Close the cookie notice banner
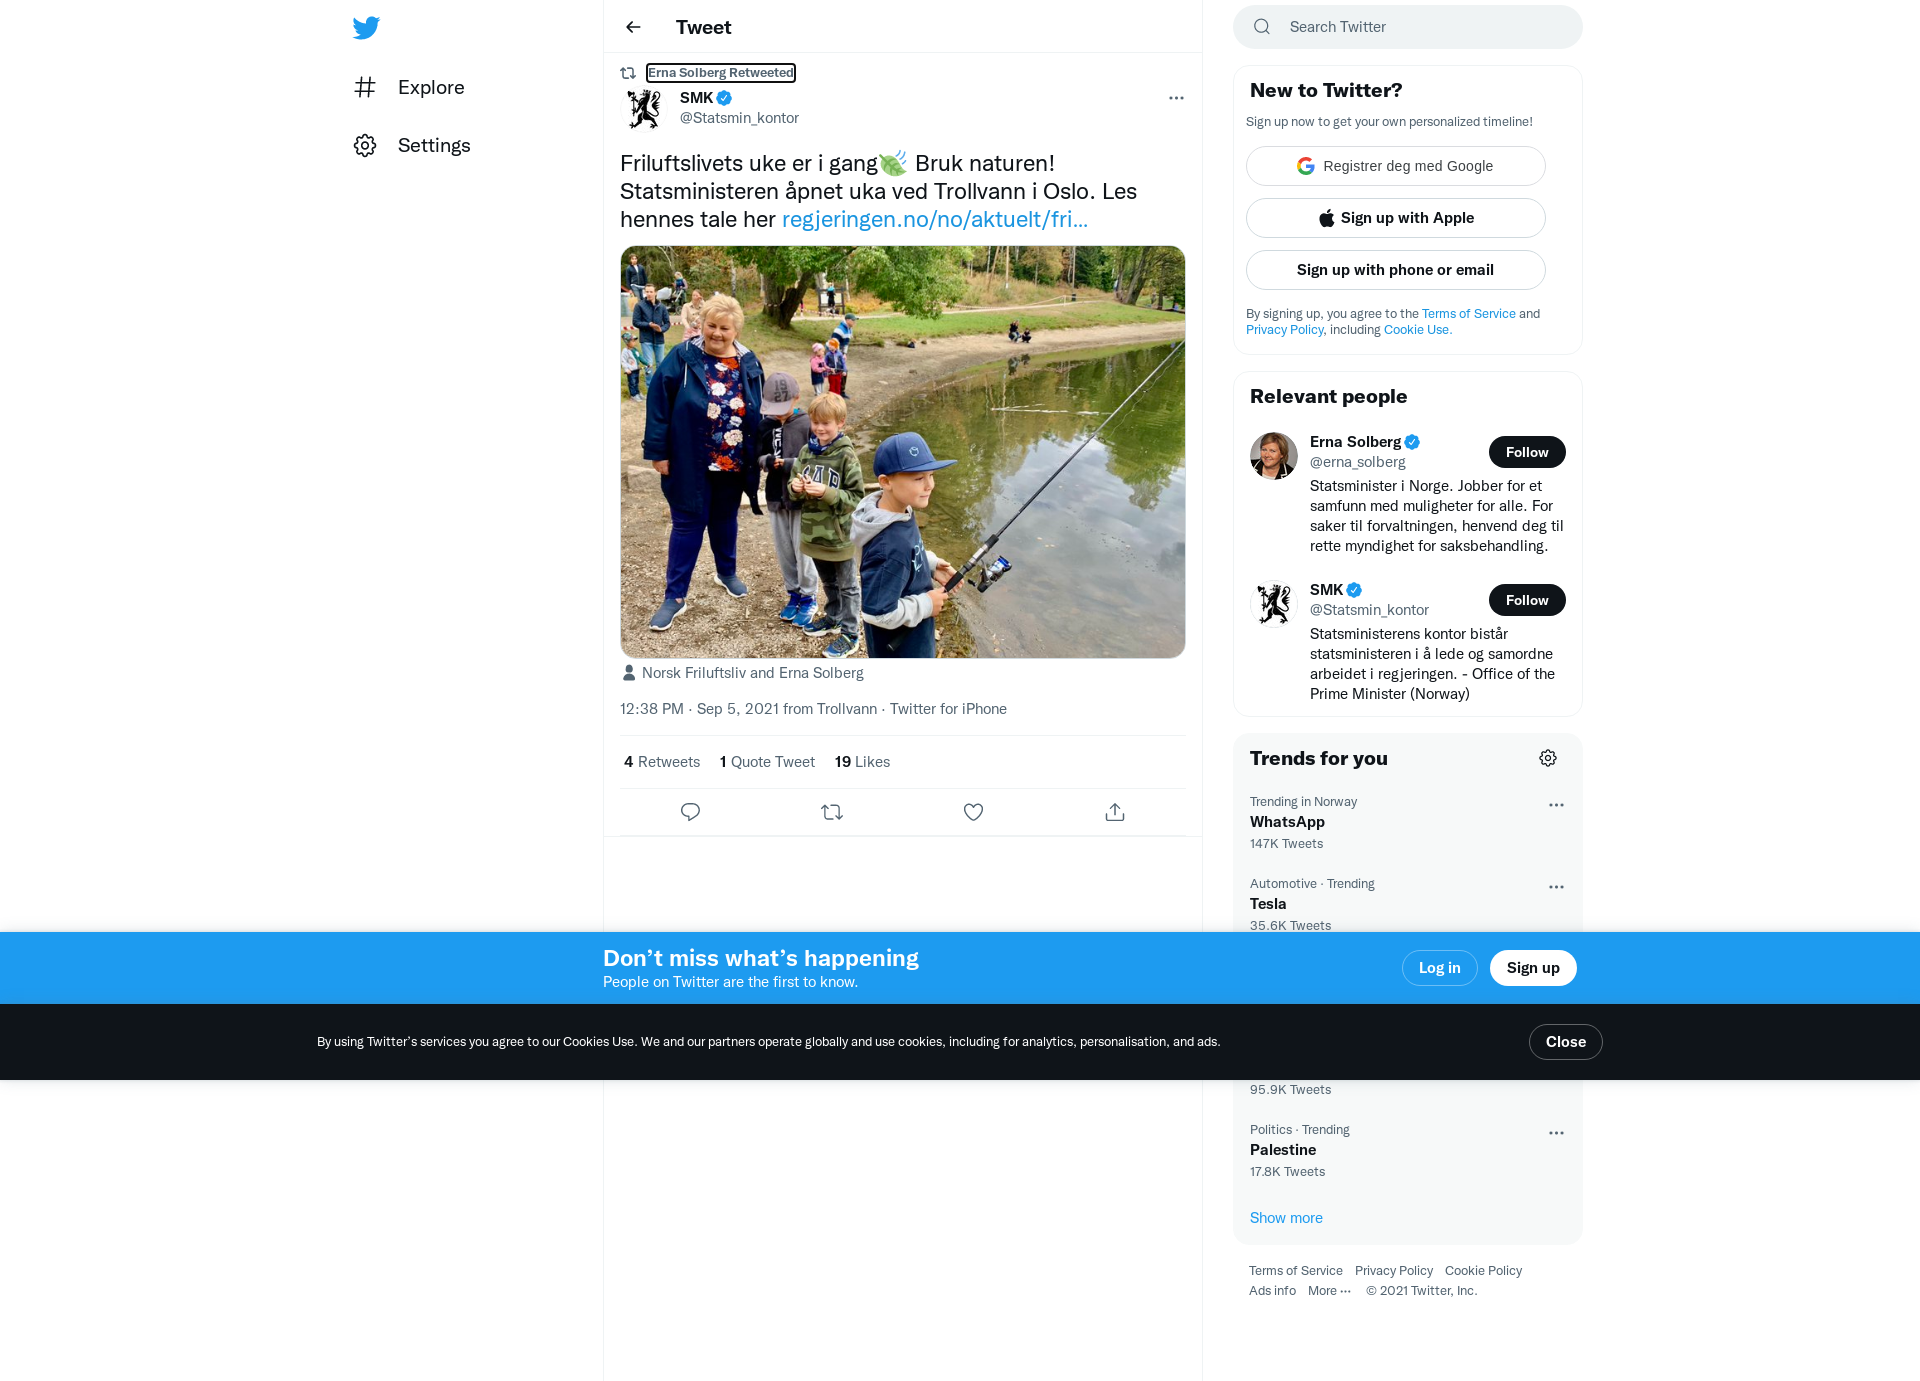The height and width of the screenshot is (1381, 1920). point(1565,1042)
